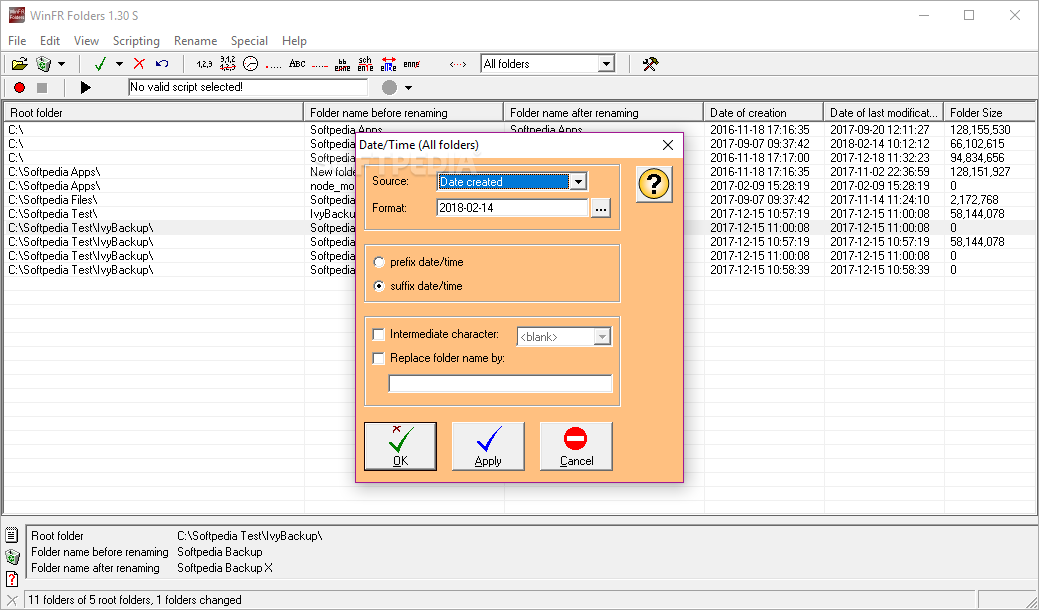Click the green checkmark apply icon
The image size is (1039, 610).
tap(100, 64)
